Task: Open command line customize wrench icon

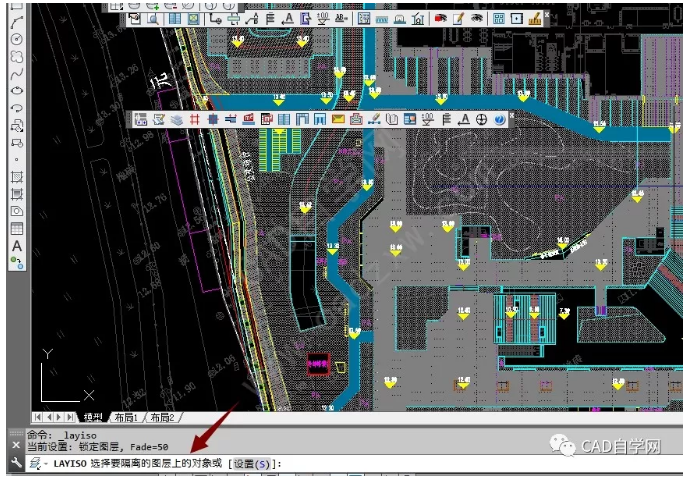Action: click(x=16, y=463)
